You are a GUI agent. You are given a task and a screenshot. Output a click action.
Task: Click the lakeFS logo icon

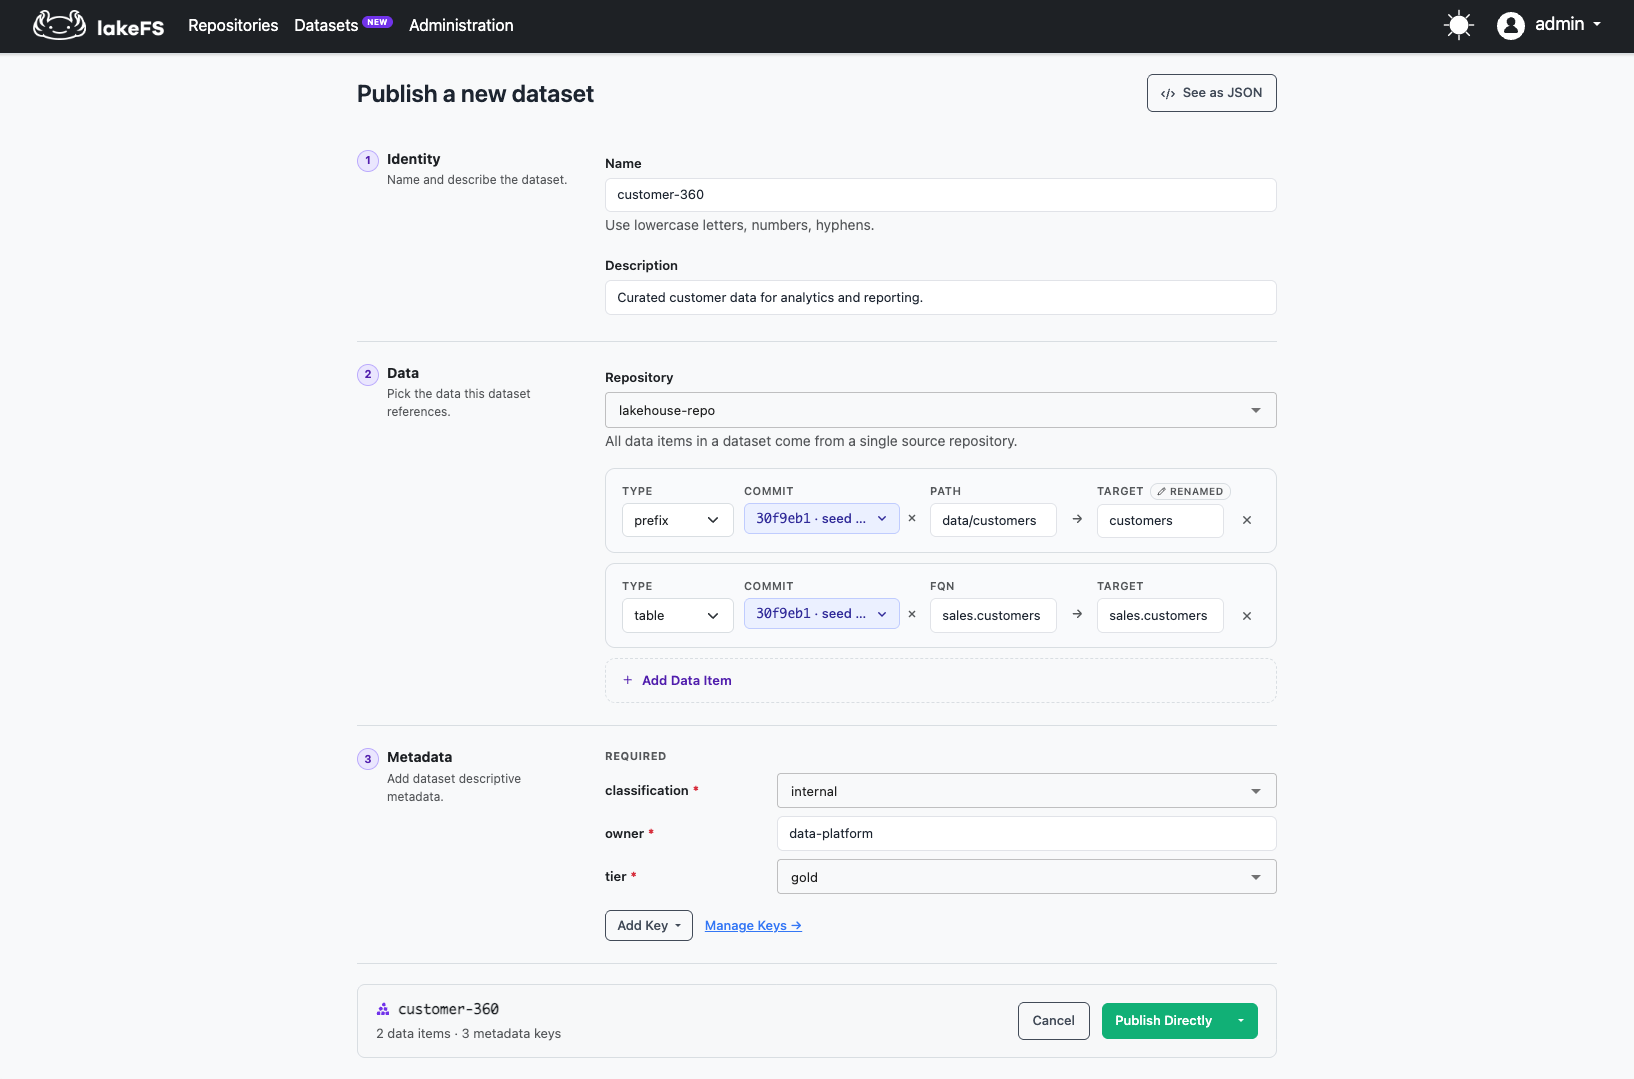(59, 25)
